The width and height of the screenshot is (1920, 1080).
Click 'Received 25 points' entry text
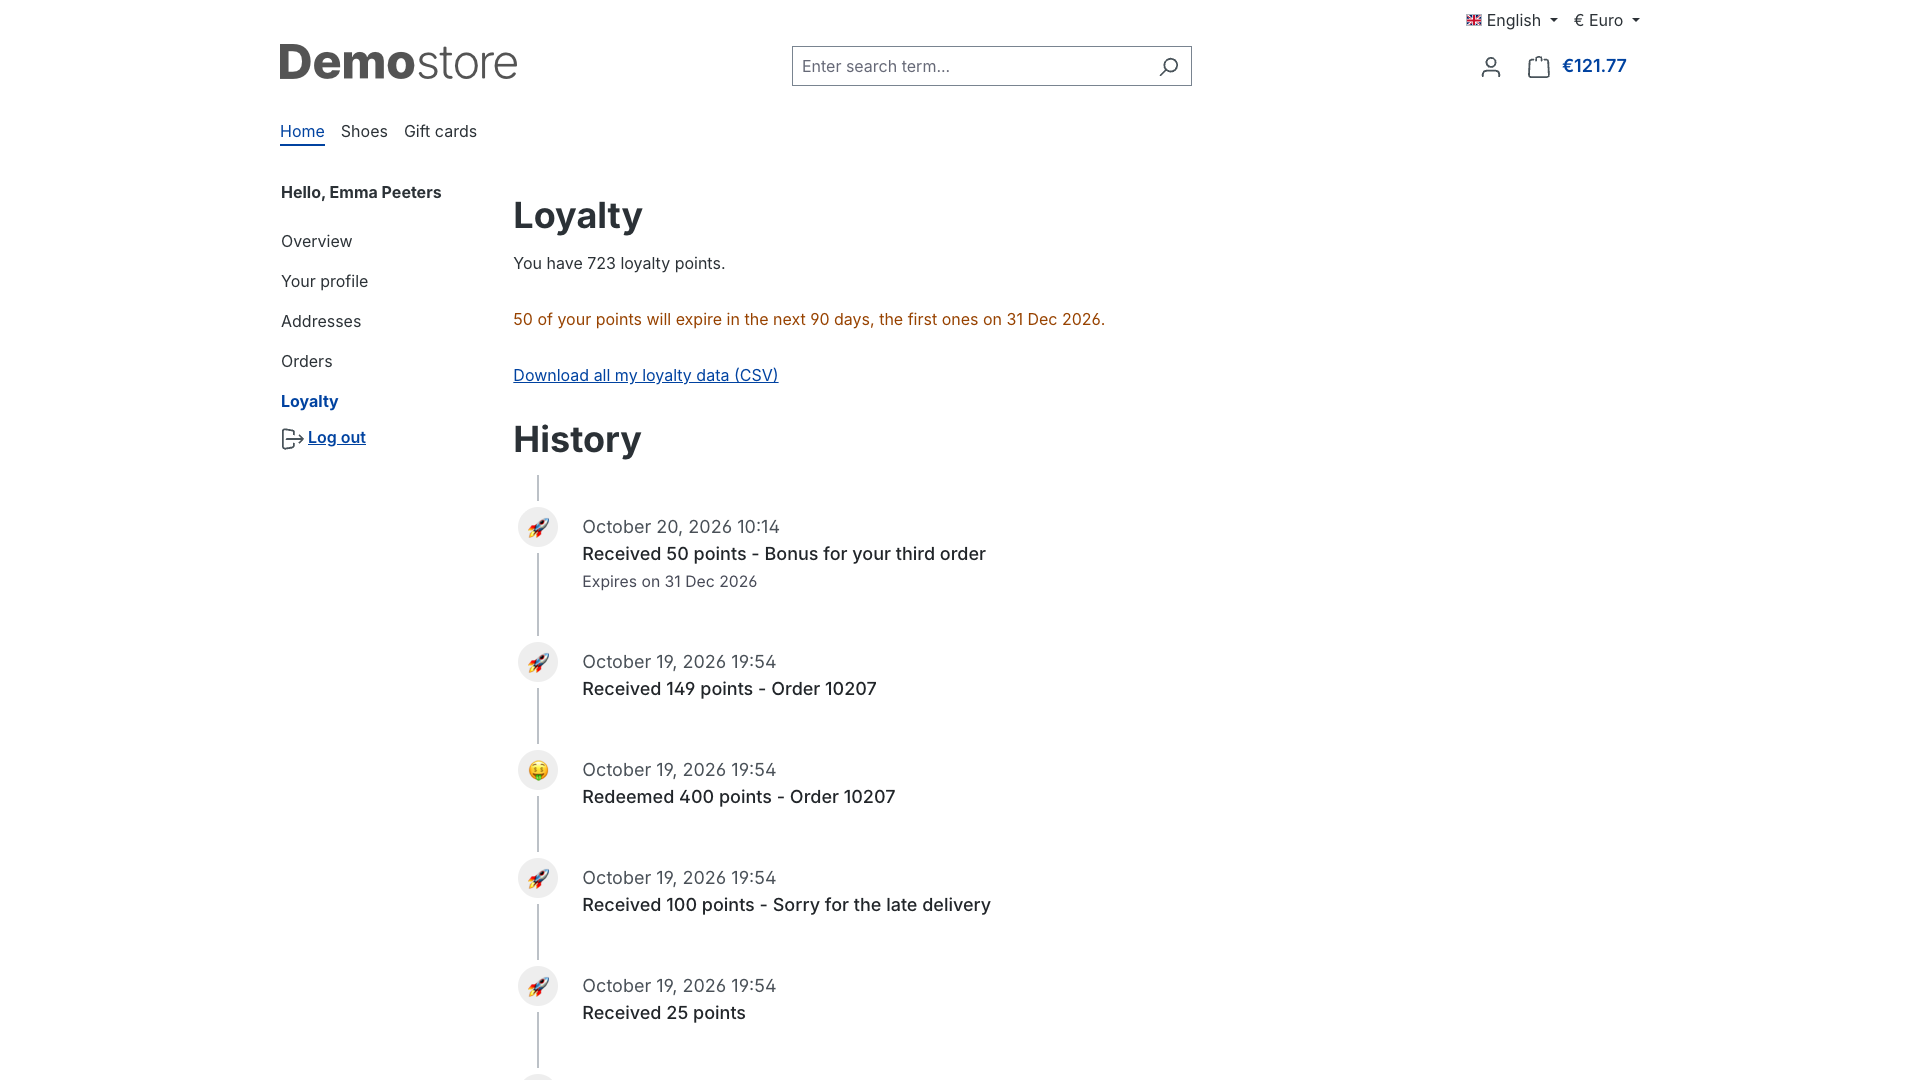point(664,1013)
